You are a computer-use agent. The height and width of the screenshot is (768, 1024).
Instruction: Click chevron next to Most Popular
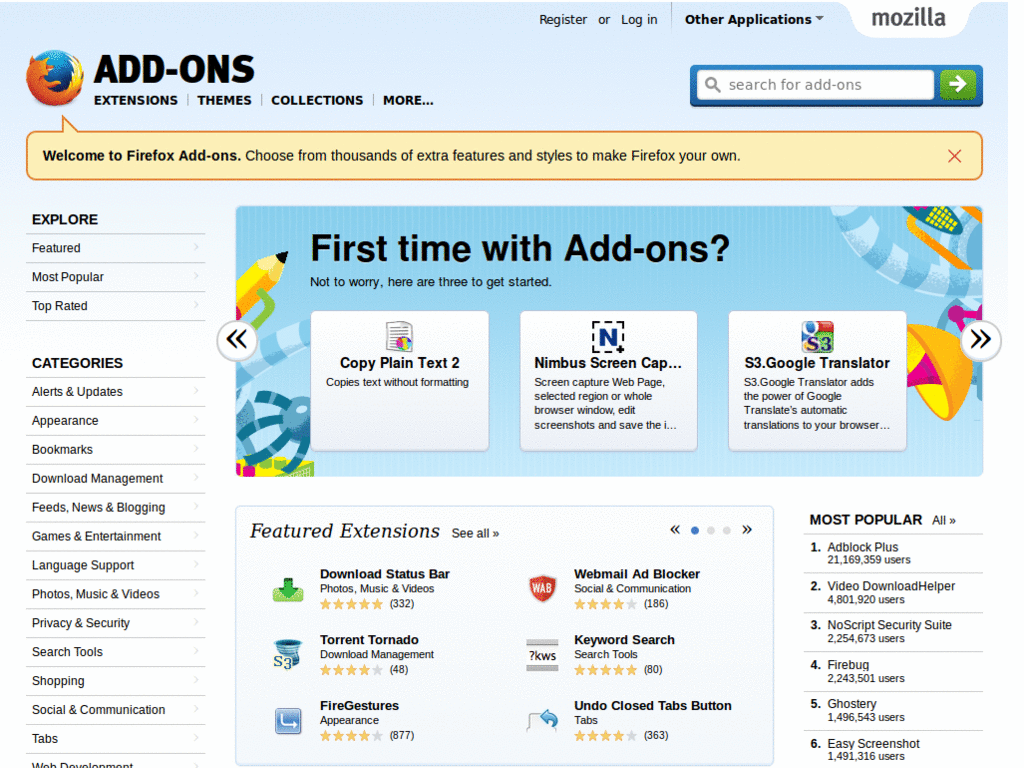[x=196, y=276]
